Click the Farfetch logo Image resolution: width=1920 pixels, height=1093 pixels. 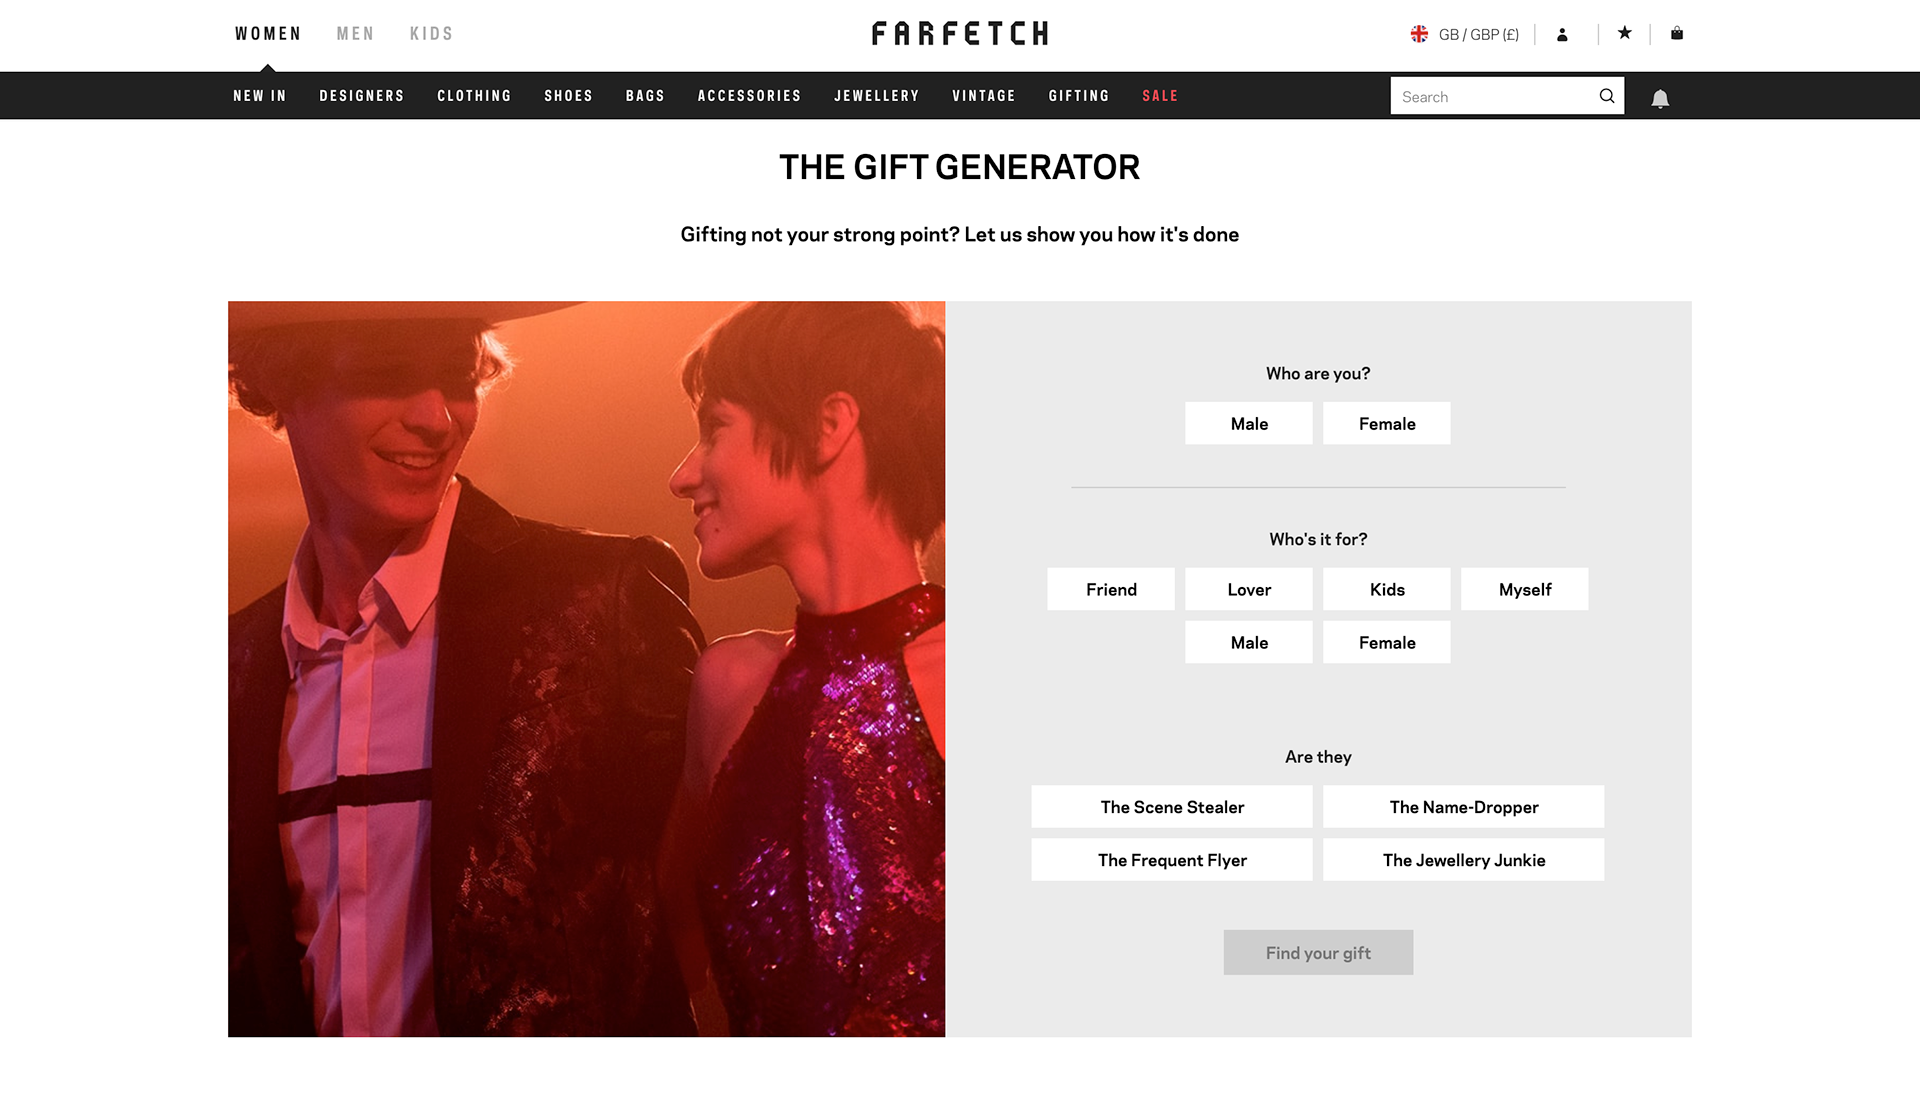pyautogui.click(x=960, y=34)
